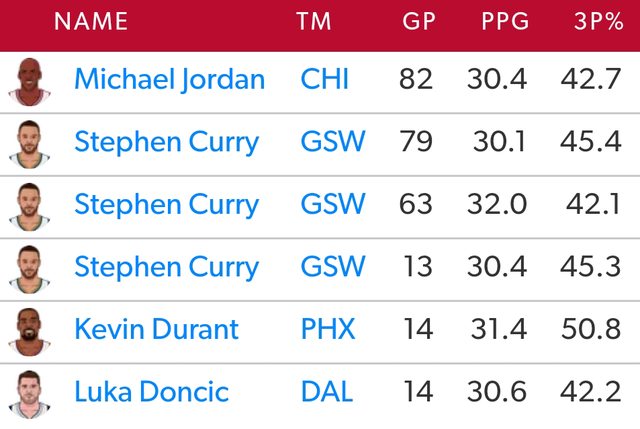This screenshot has height=429, width=640.
Task: Click Stephen Curry's headshot in the 63 GP row
Action: point(29,205)
